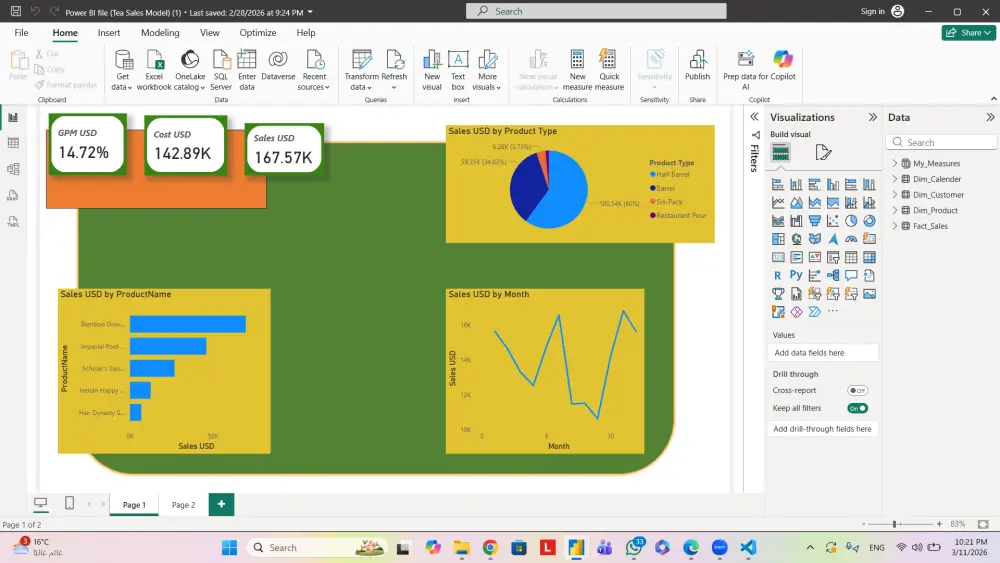This screenshot has height=563, width=1000.
Task: Connect to Dataverse source
Action: (278, 65)
